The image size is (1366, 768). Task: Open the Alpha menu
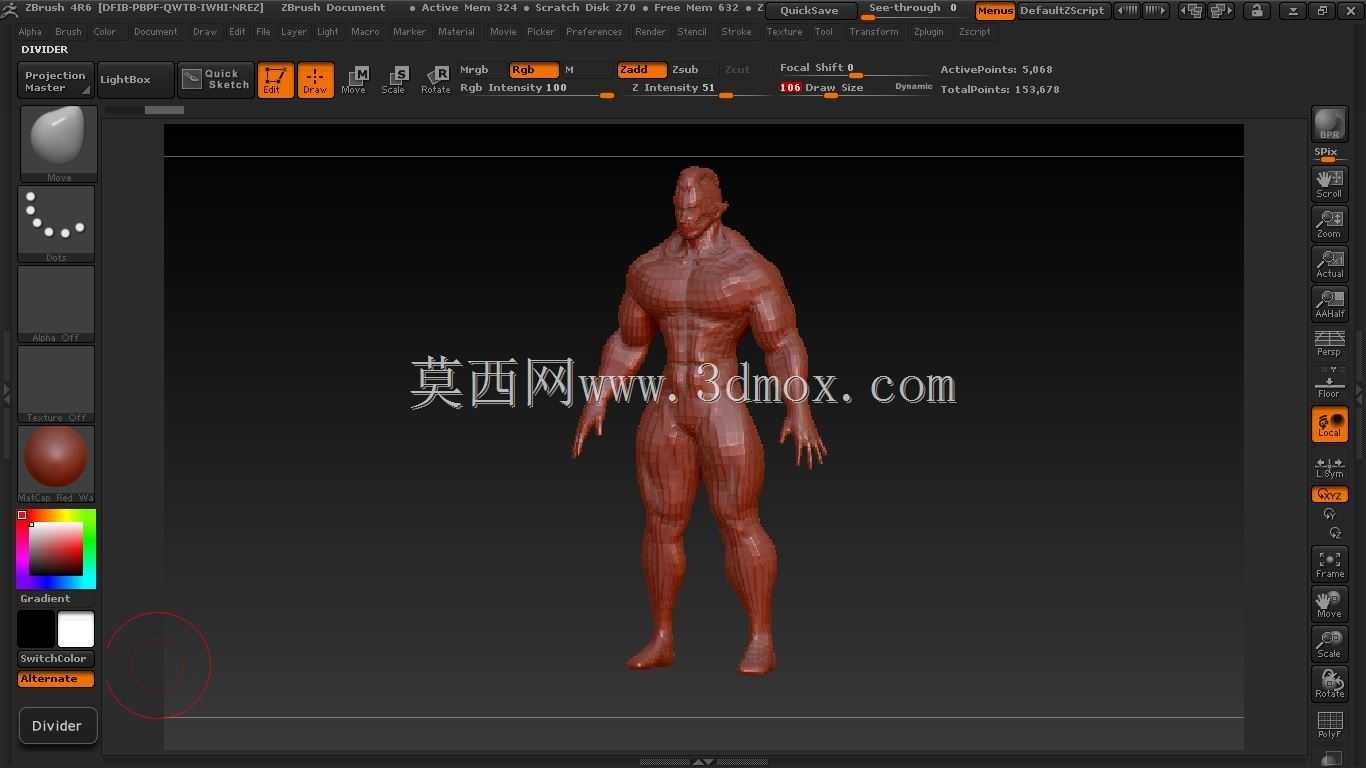click(x=30, y=32)
